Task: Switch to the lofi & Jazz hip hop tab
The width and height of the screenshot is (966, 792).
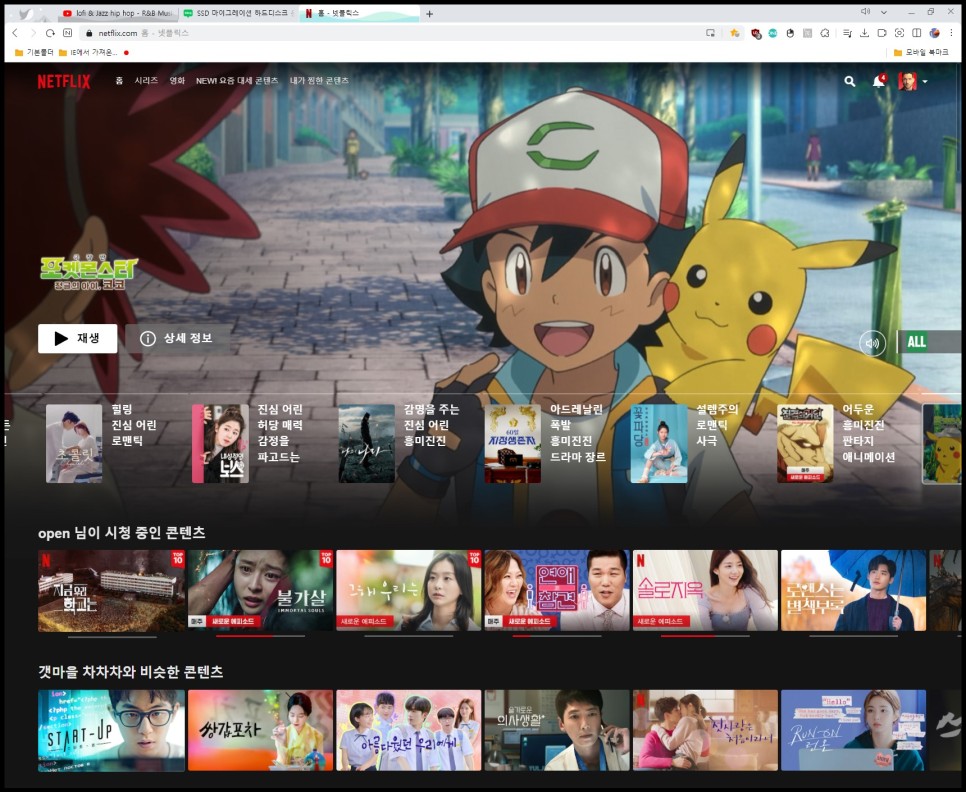Action: (x=117, y=13)
